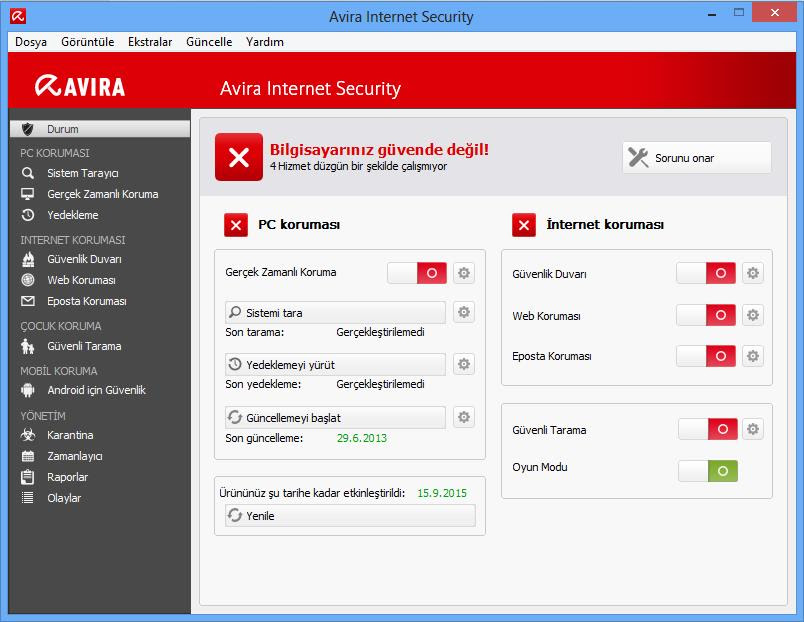Click the Eposta Koruması envelope icon in sidebar
The height and width of the screenshot is (622, 804).
(28, 301)
